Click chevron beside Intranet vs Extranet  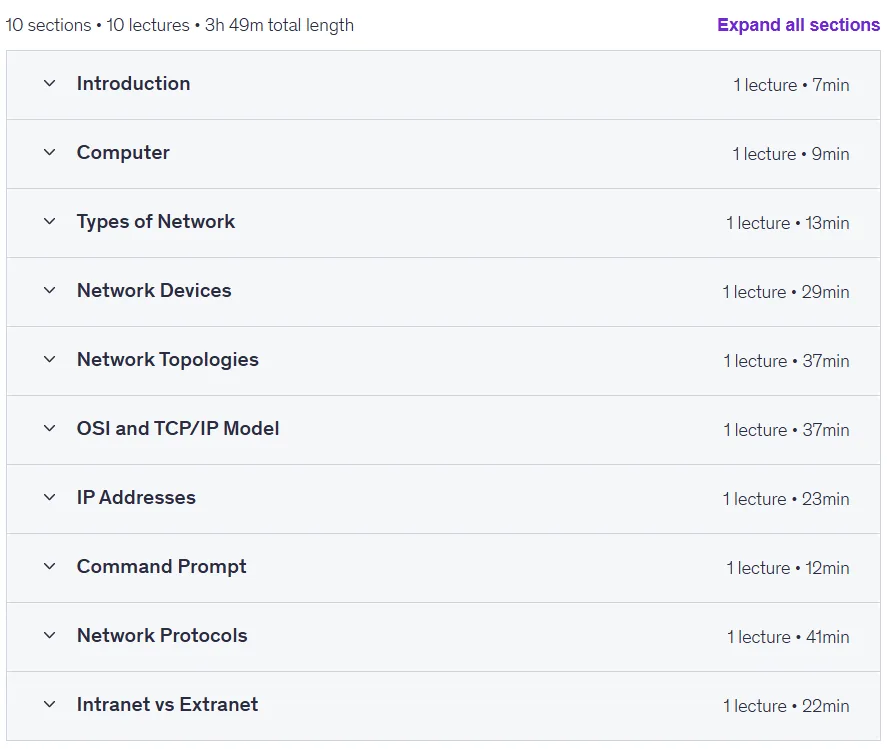click(50, 705)
